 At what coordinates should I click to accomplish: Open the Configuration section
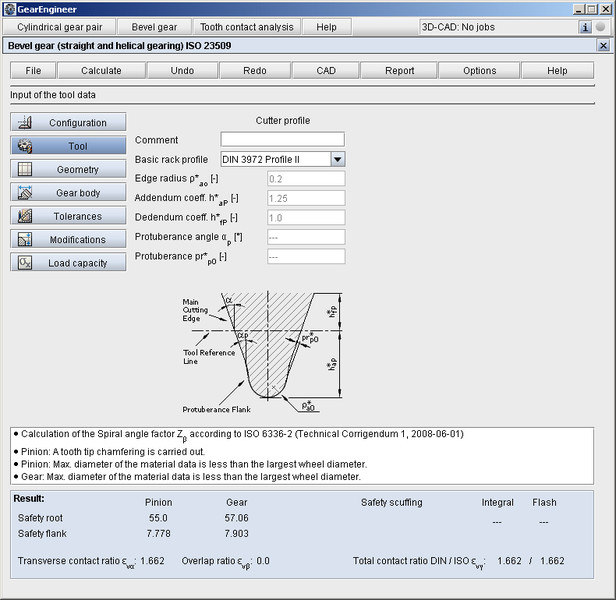click(69, 123)
